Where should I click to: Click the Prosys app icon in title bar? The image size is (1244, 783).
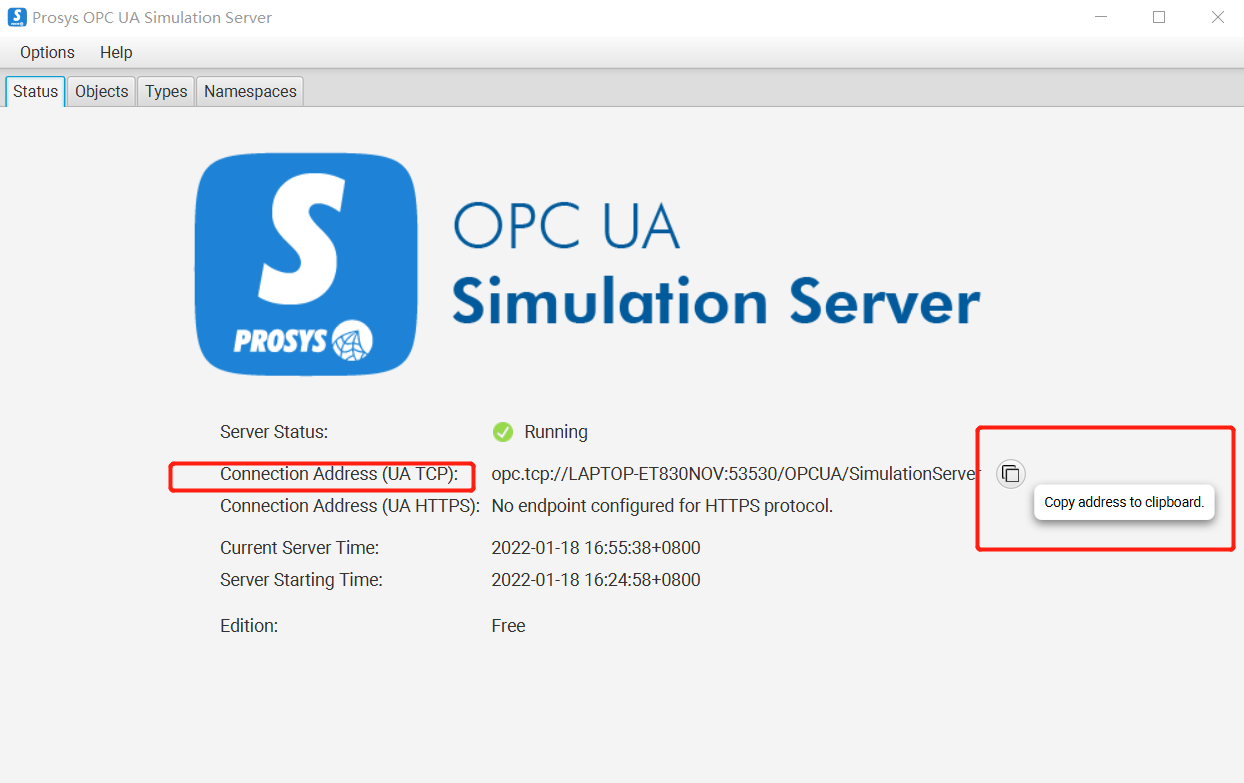(x=17, y=17)
